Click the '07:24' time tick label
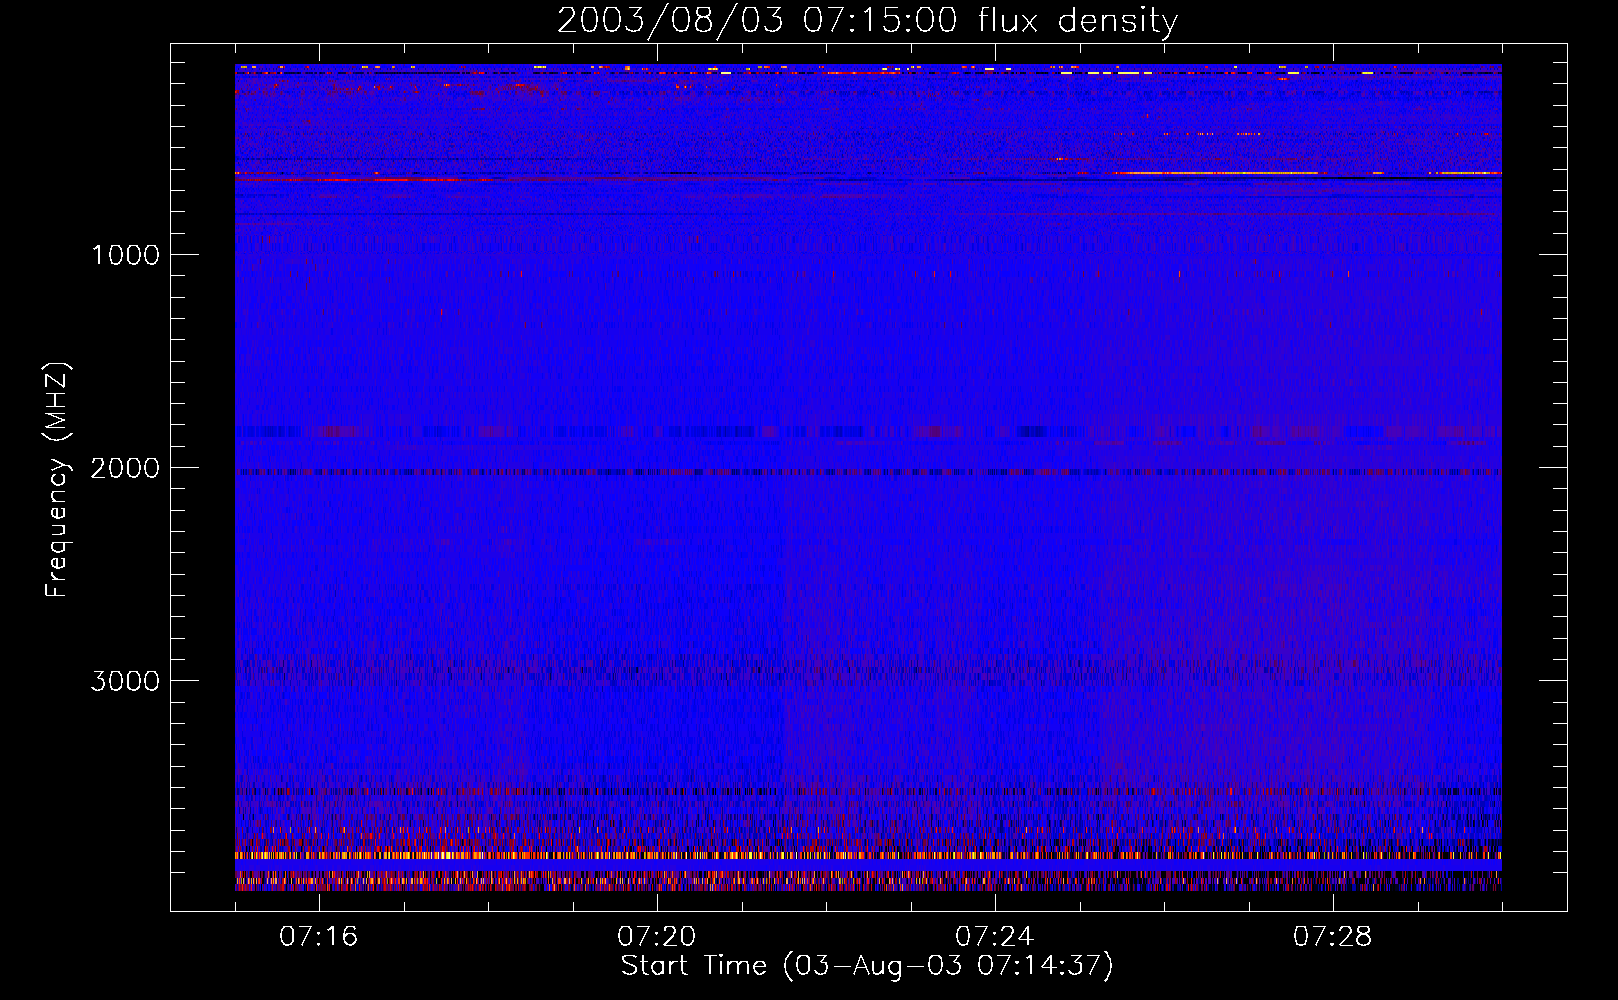Image resolution: width=1618 pixels, height=1000 pixels. (995, 937)
